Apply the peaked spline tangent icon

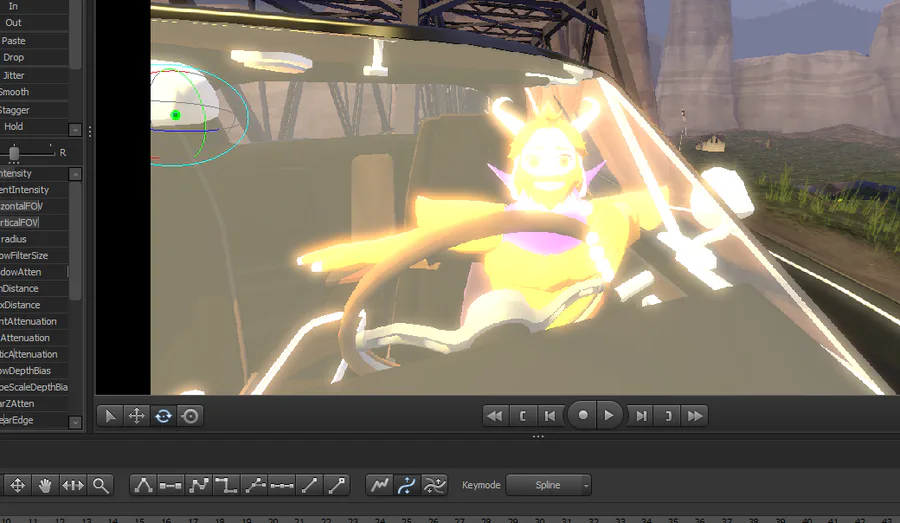pyautogui.click(x=143, y=485)
